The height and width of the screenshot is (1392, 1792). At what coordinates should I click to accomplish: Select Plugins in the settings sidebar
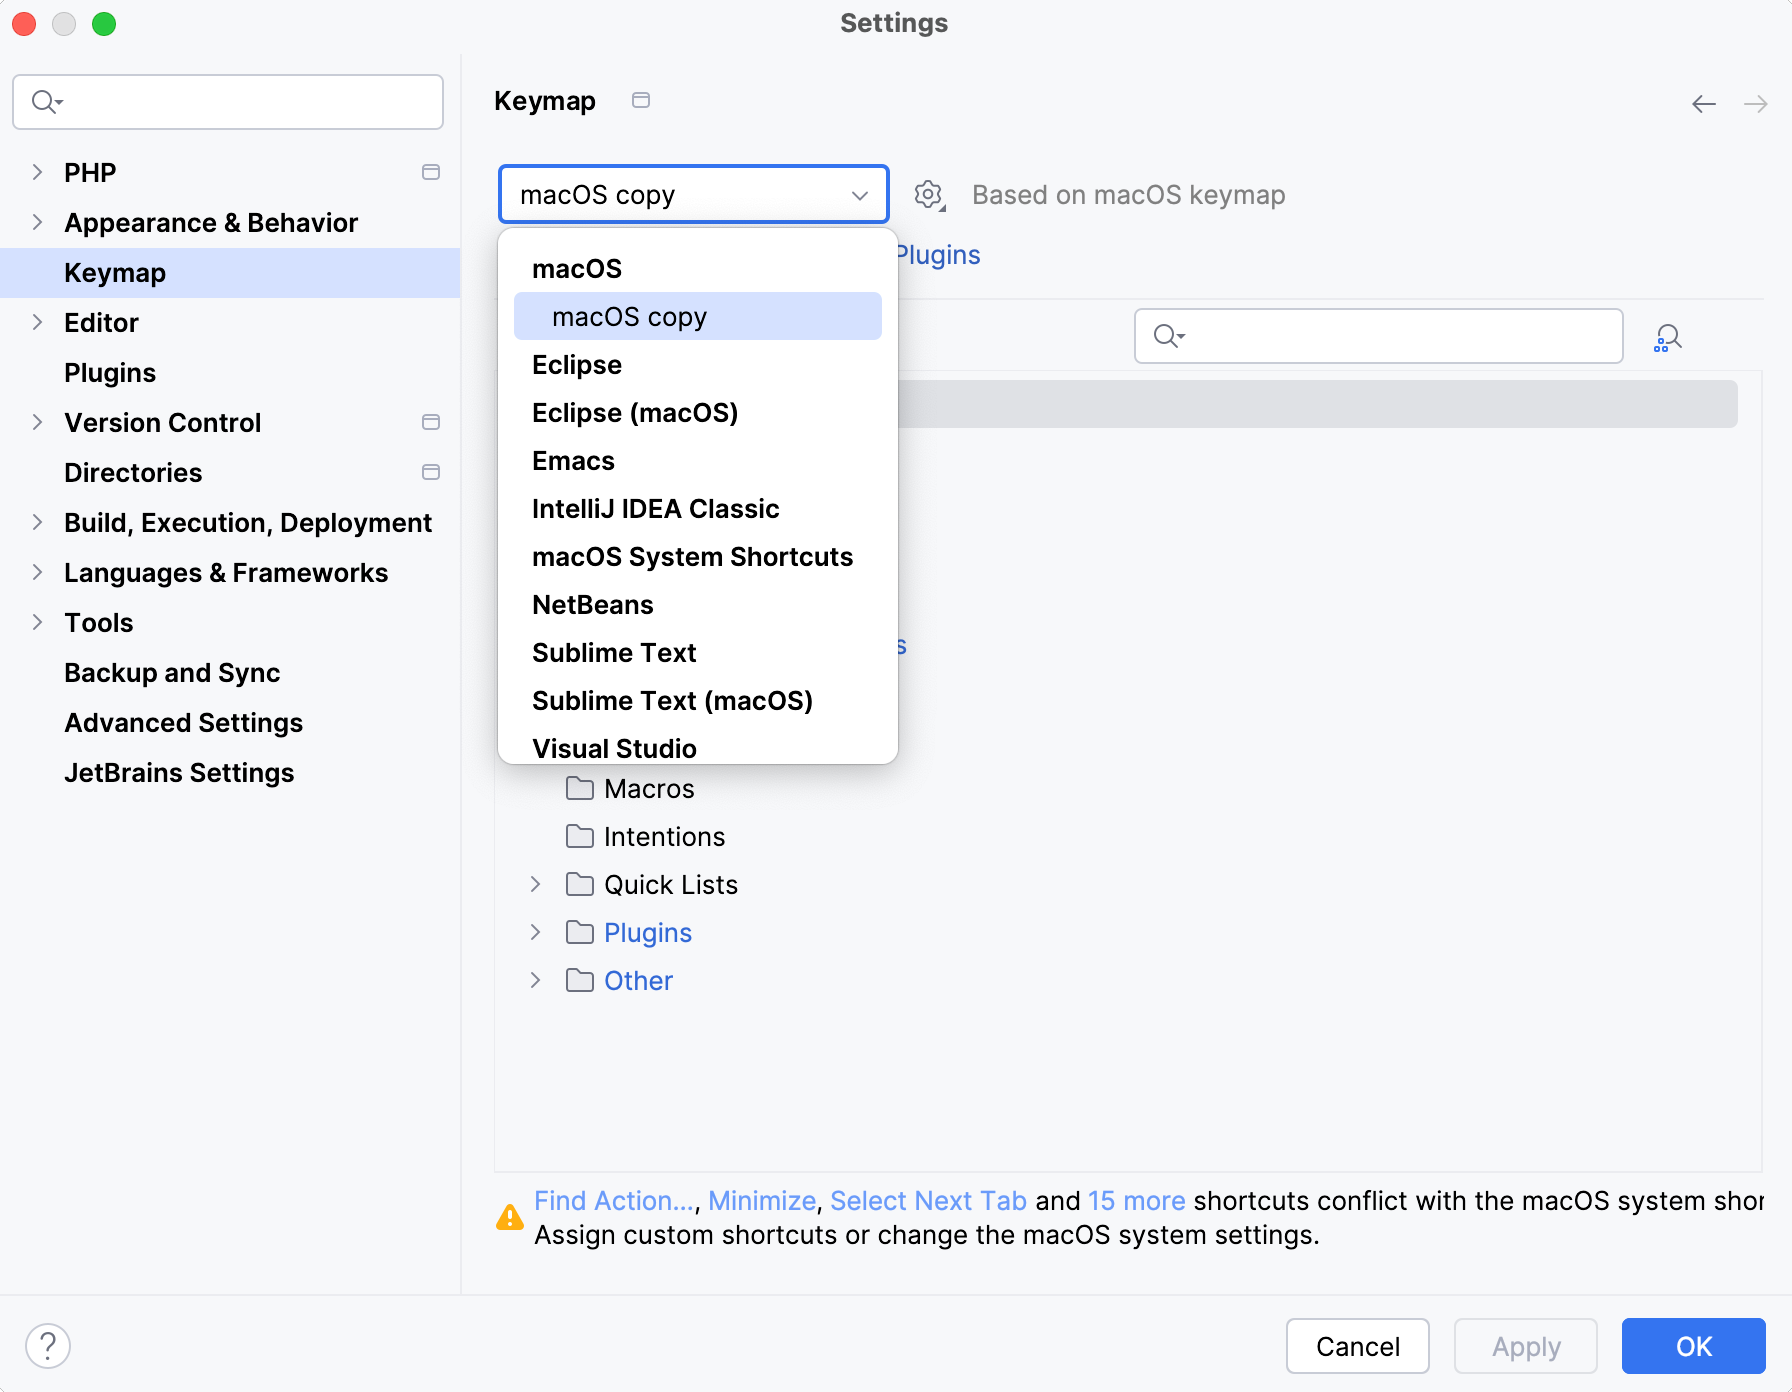coord(110,372)
